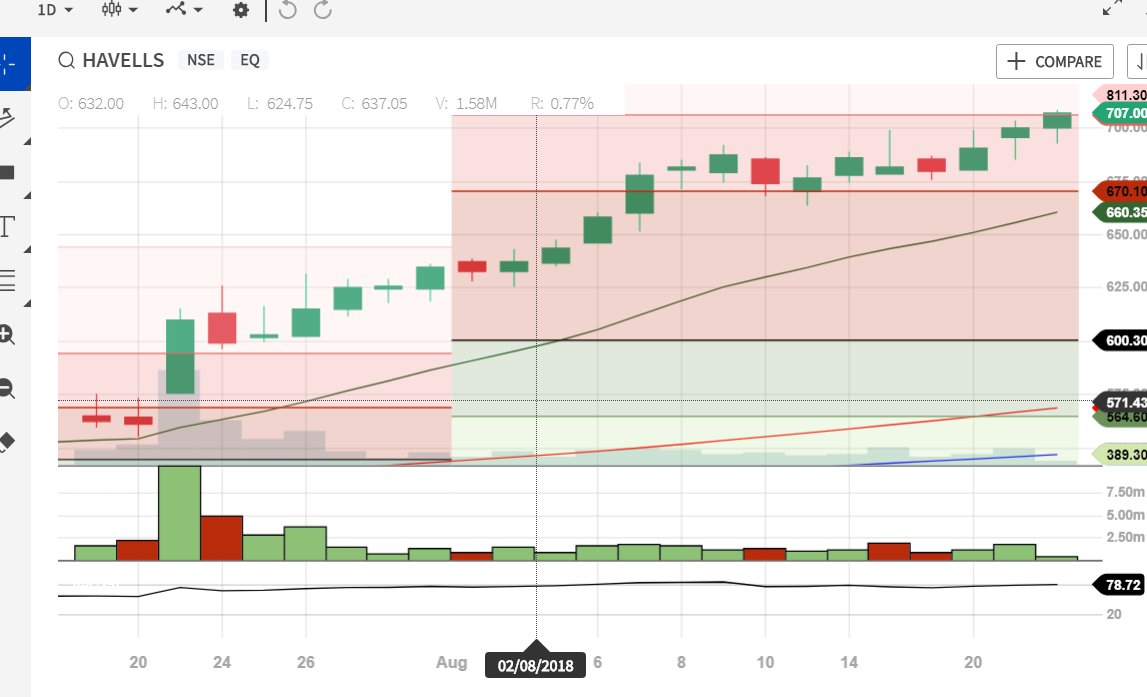Screen dimensions: 1147x697
Task: Select the text annotation tool
Action: pyautogui.click(x=7, y=226)
